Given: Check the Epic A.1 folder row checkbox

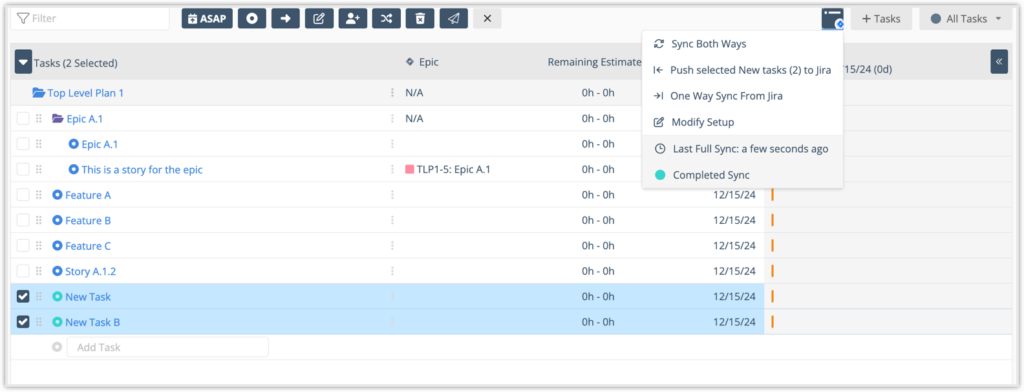Looking at the screenshot, I should tap(24, 119).
